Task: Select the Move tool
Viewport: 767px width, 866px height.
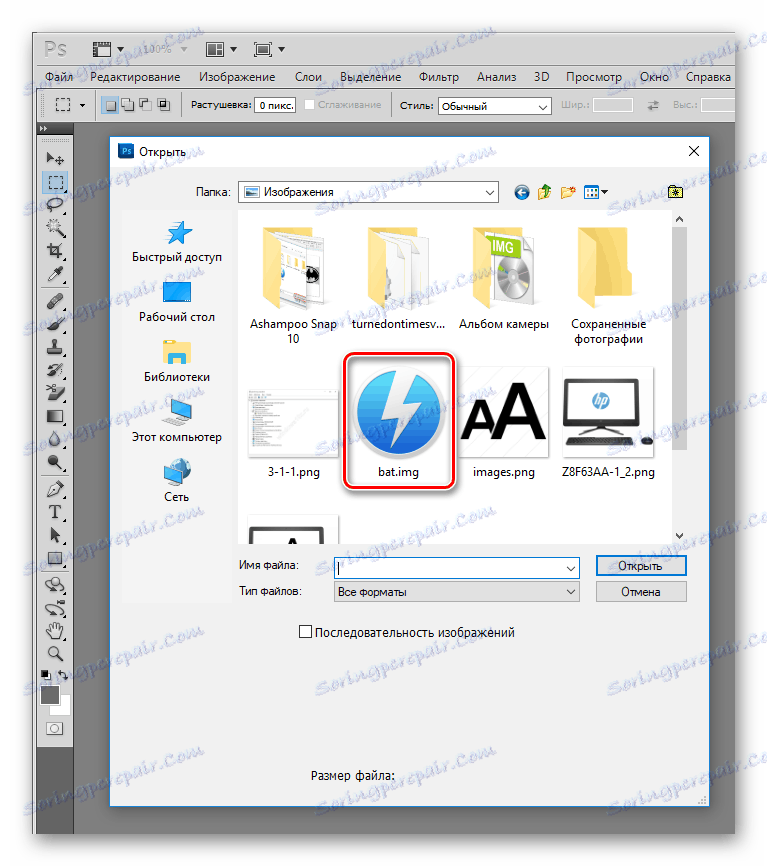Action: click(55, 159)
